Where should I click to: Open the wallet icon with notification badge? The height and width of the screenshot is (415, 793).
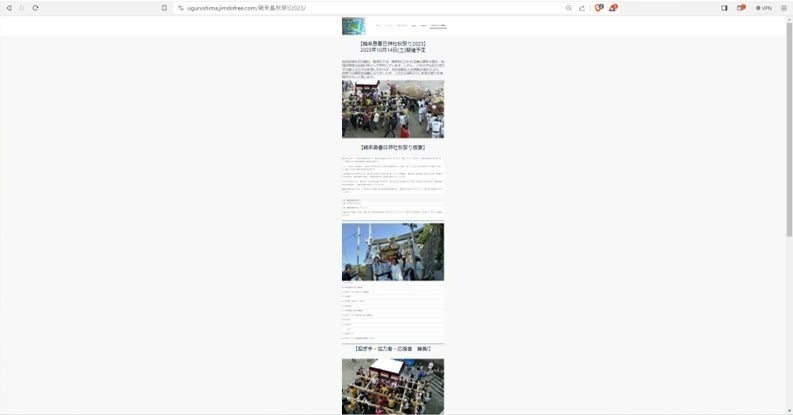pos(741,7)
